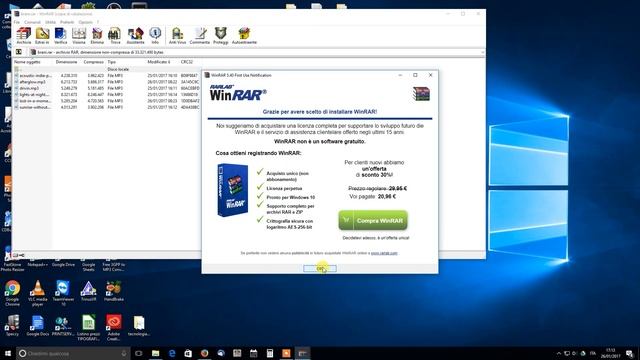Open the TeamViewer desktop shortcut
640x360 pixels.
63,293
